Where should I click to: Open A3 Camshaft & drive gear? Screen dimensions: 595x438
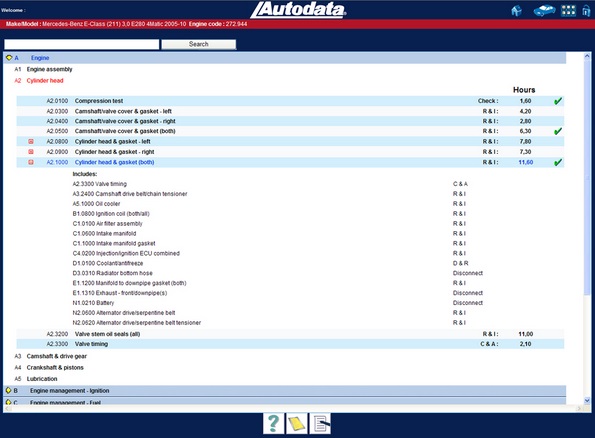coord(57,356)
